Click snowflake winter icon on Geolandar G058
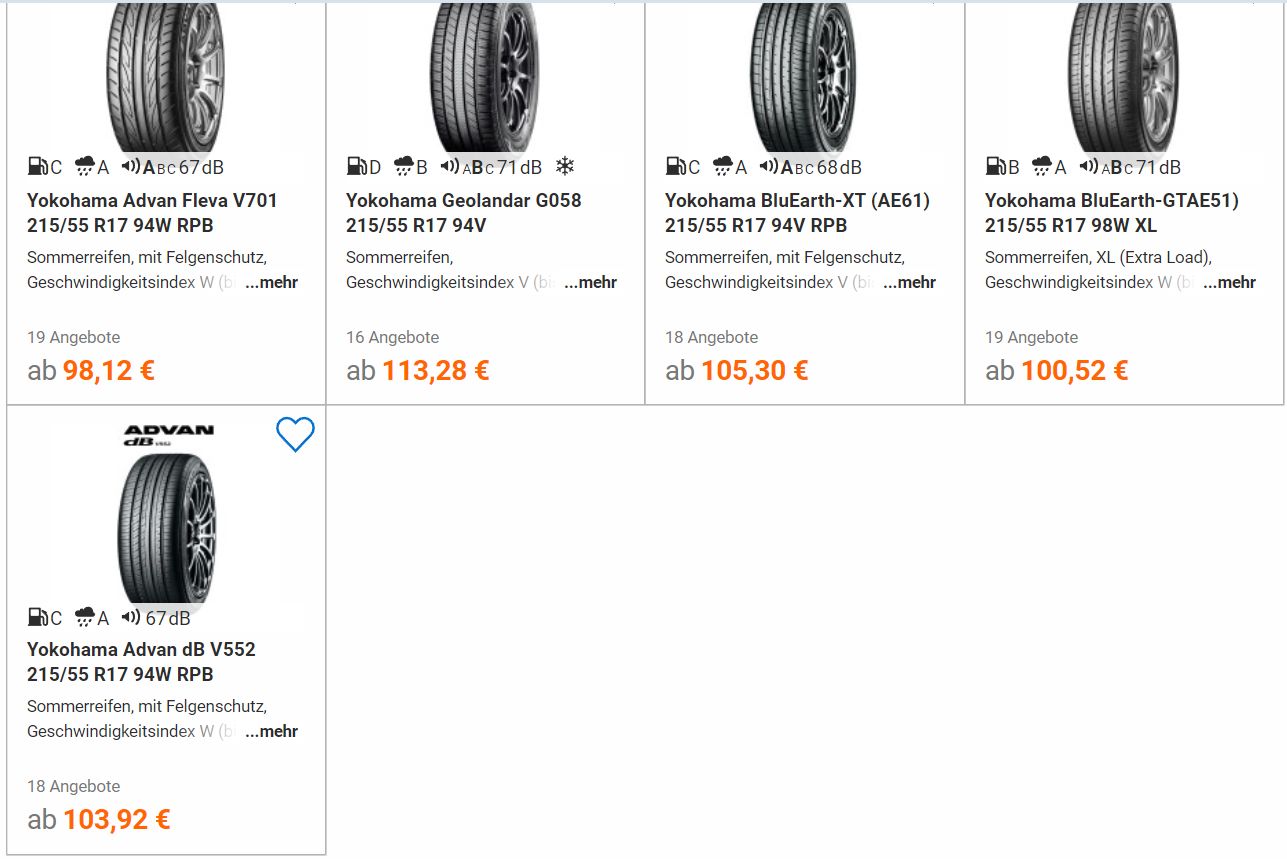Image resolution: width=1287 pixels, height=859 pixels. 565,166
